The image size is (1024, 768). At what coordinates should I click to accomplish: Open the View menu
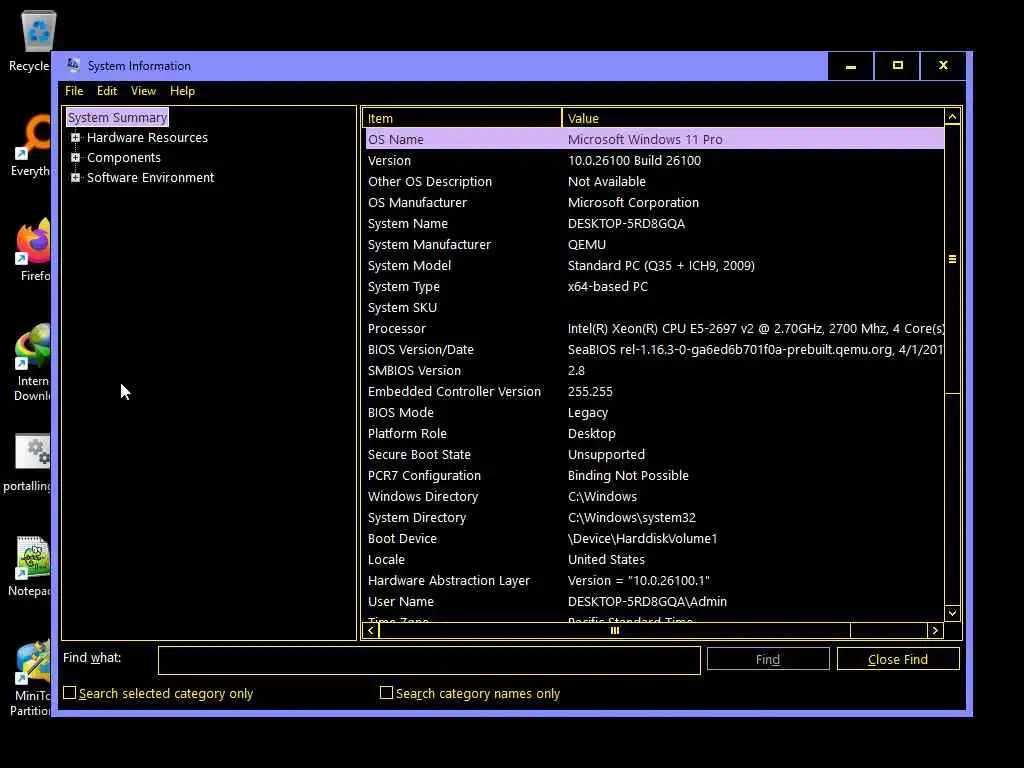(143, 91)
